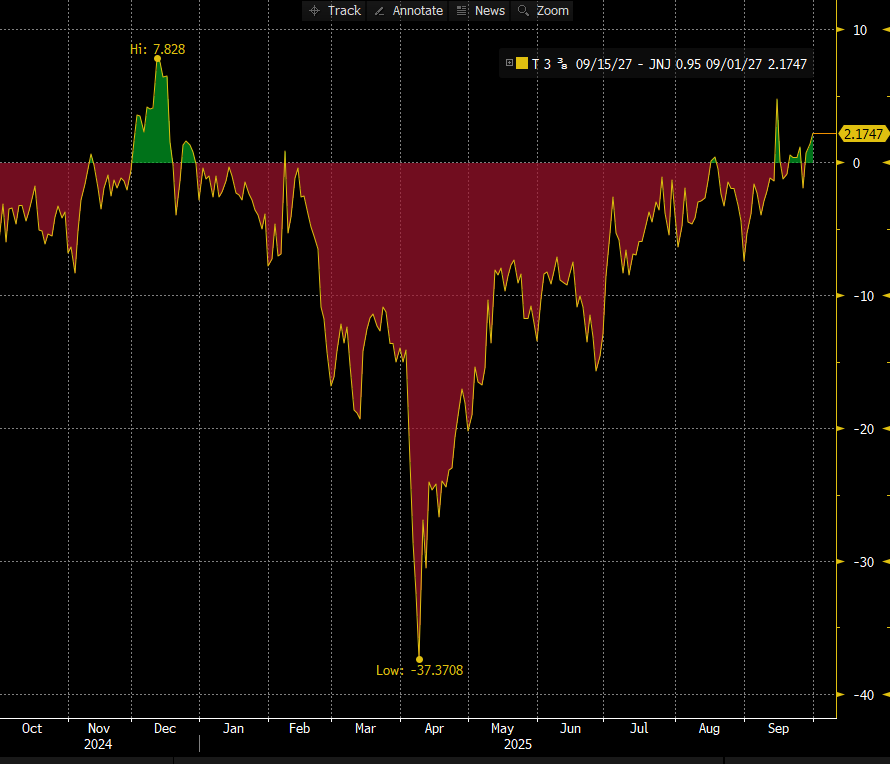The height and width of the screenshot is (764, 890).
Task: Expand the legend box toggle
Action: 509,63
